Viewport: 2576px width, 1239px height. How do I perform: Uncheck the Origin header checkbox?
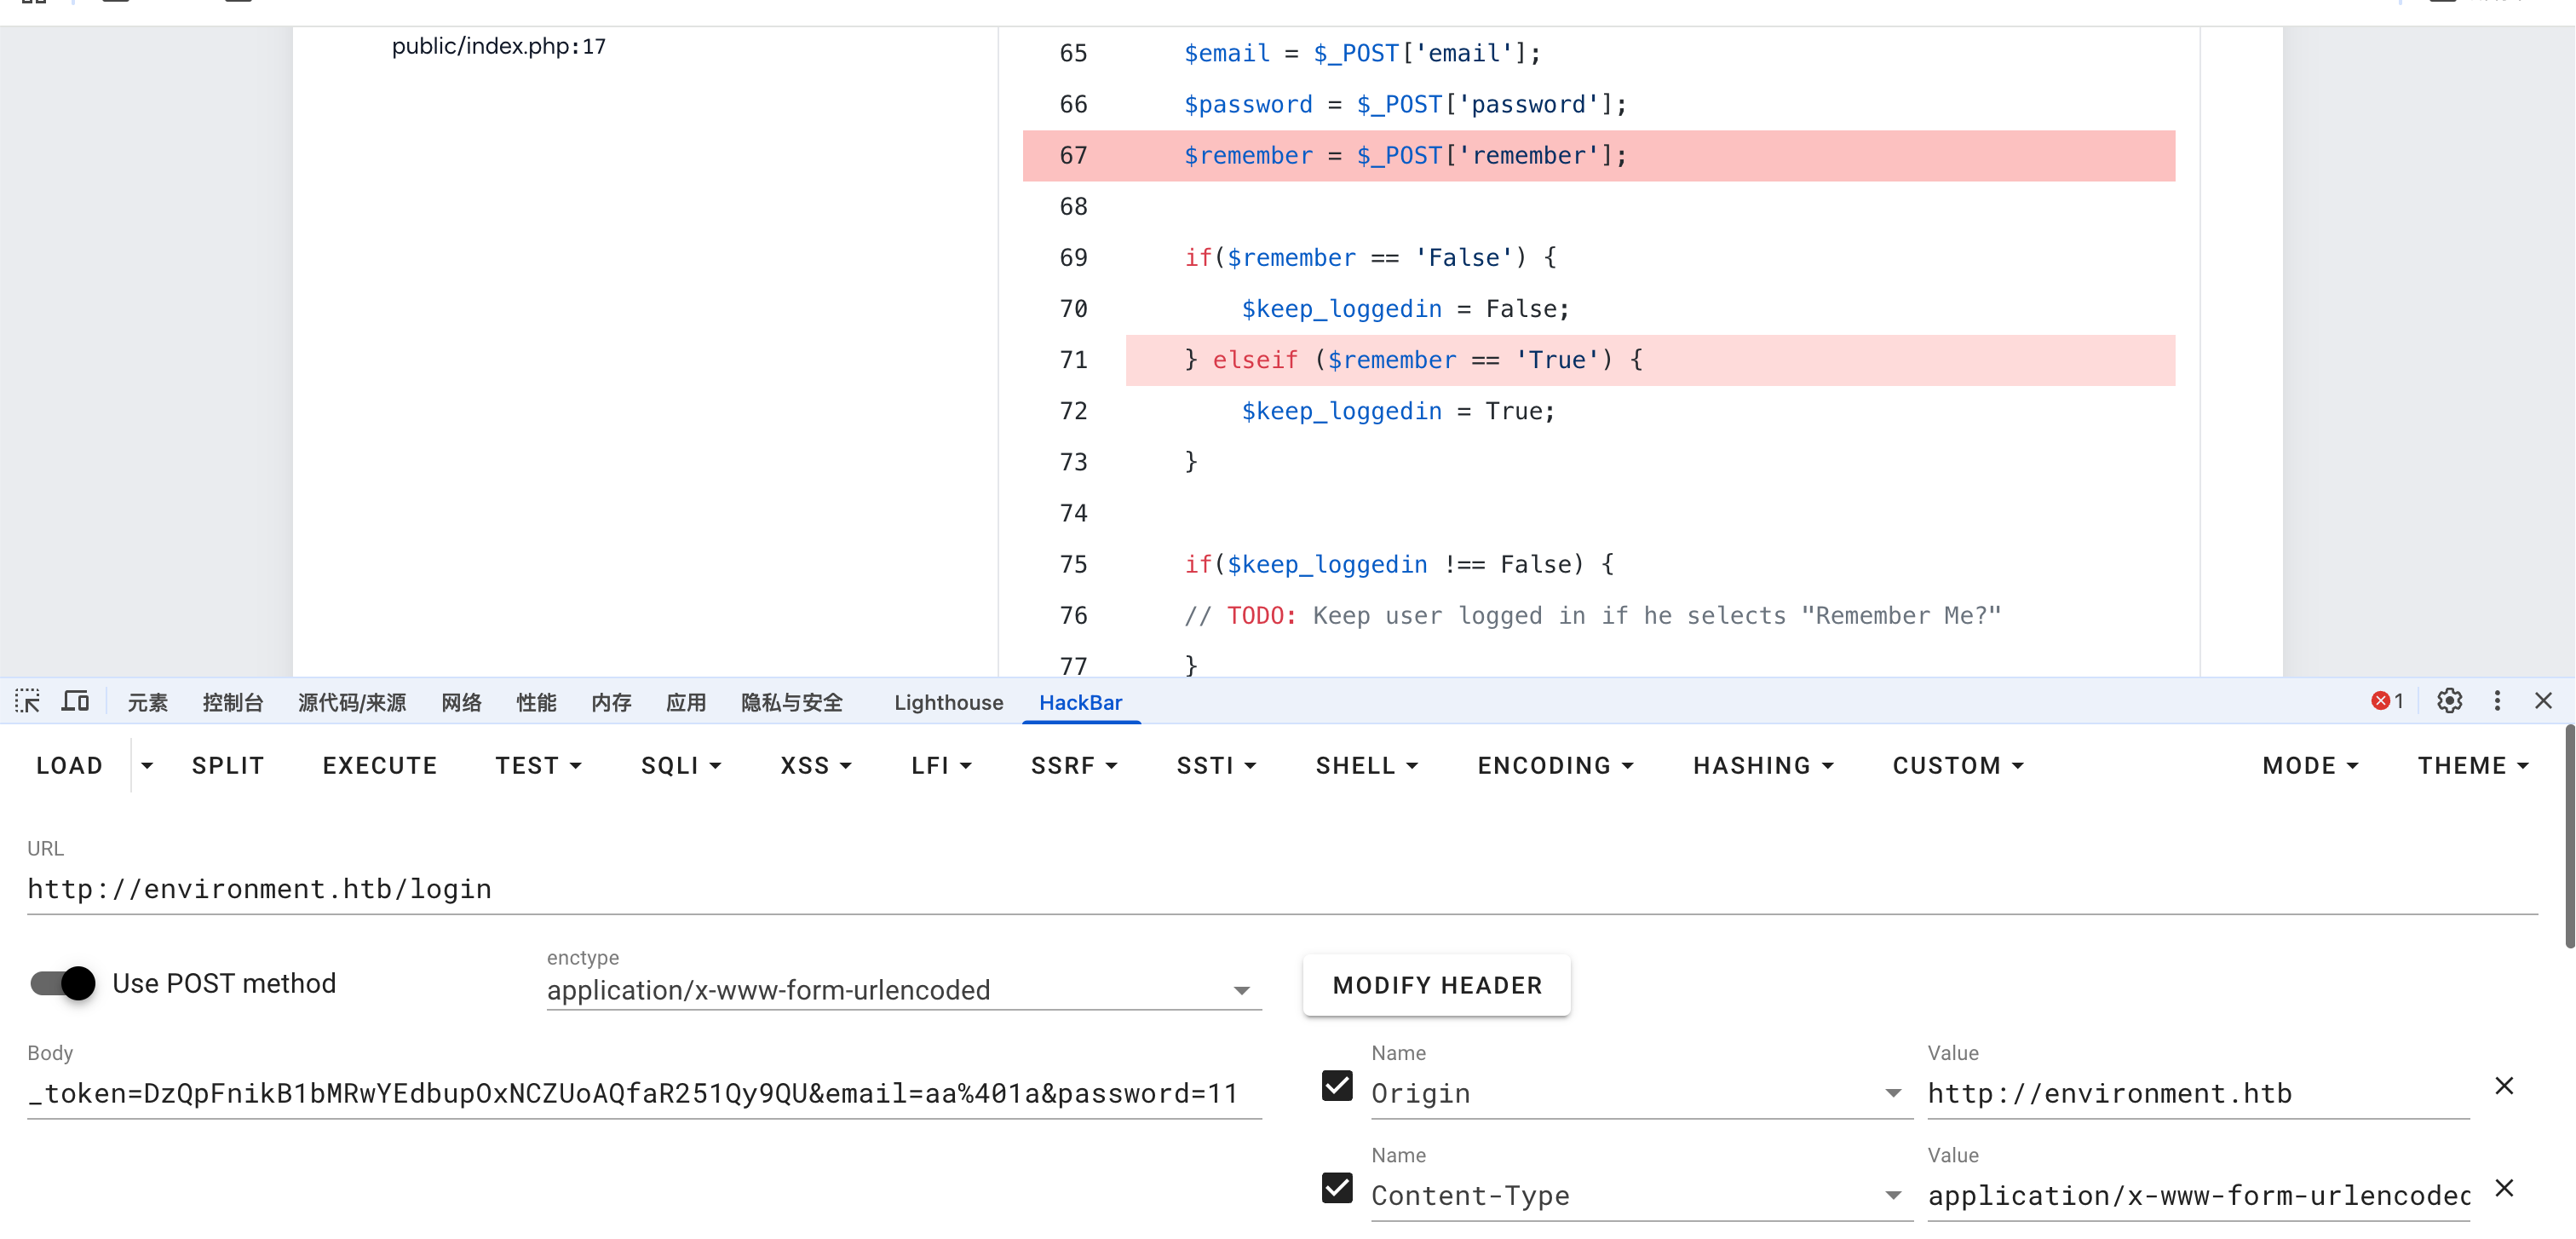click(x=1337, y=1086)
